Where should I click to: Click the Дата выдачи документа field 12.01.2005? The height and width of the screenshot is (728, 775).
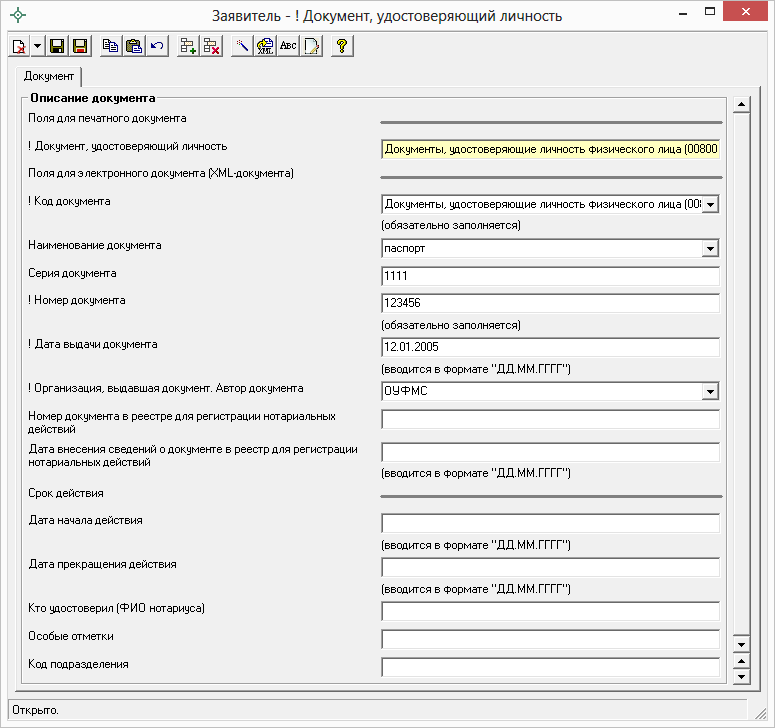click(x=550, y=347)
